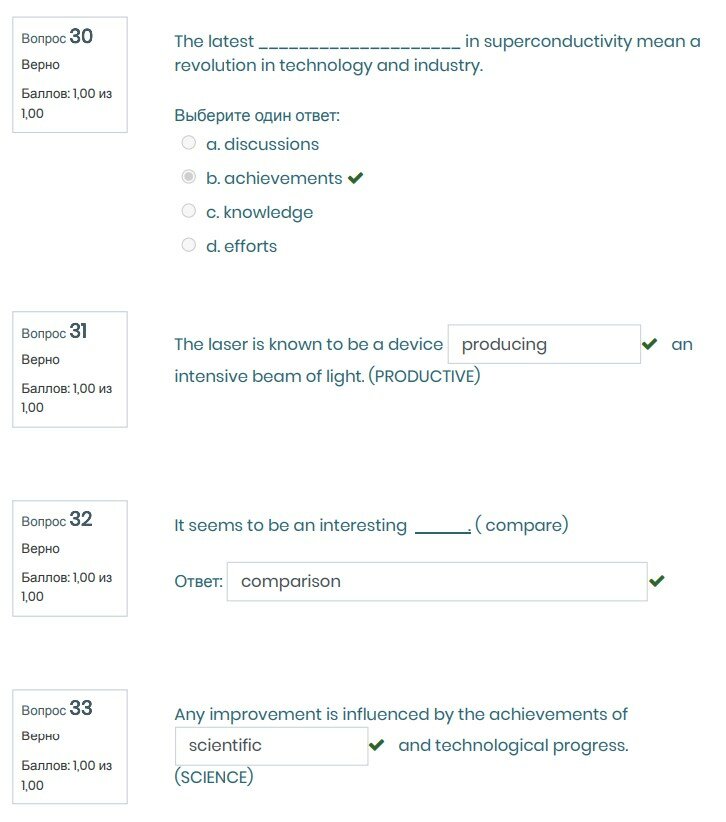The image size is (726, 822).
Task: Click the input field containing producing
Action: [544, 344]
